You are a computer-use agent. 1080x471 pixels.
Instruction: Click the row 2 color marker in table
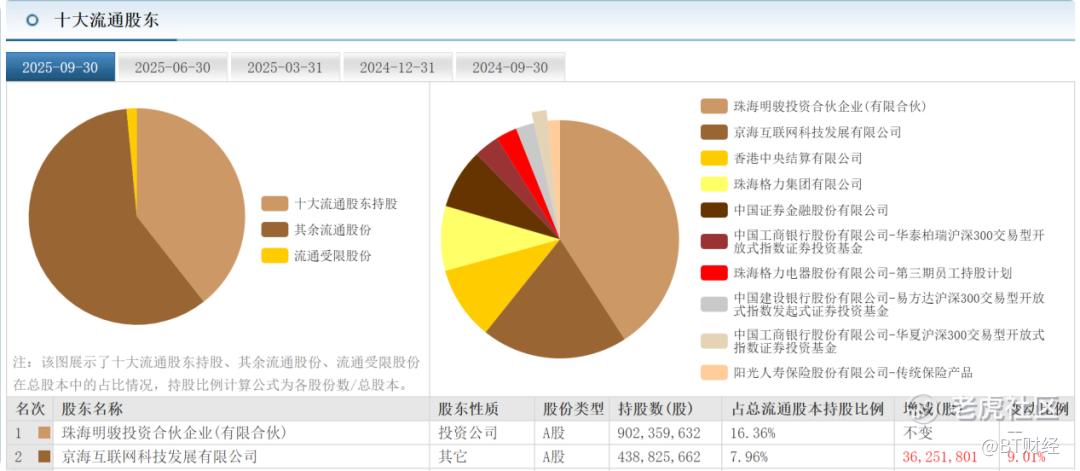coord(45,457)
